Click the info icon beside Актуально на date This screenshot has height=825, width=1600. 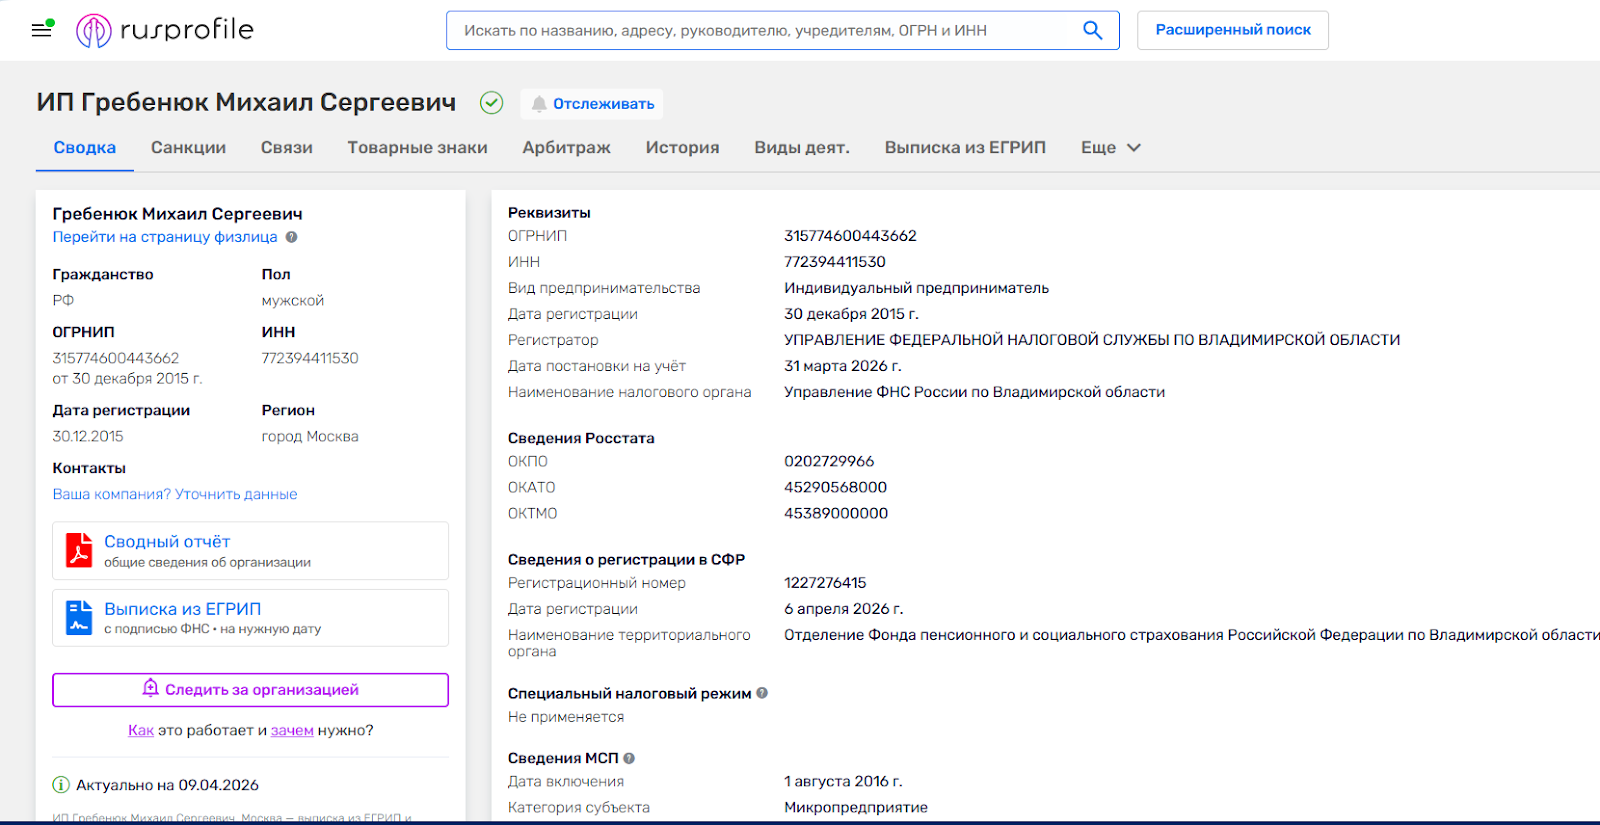tap(61, 785)
